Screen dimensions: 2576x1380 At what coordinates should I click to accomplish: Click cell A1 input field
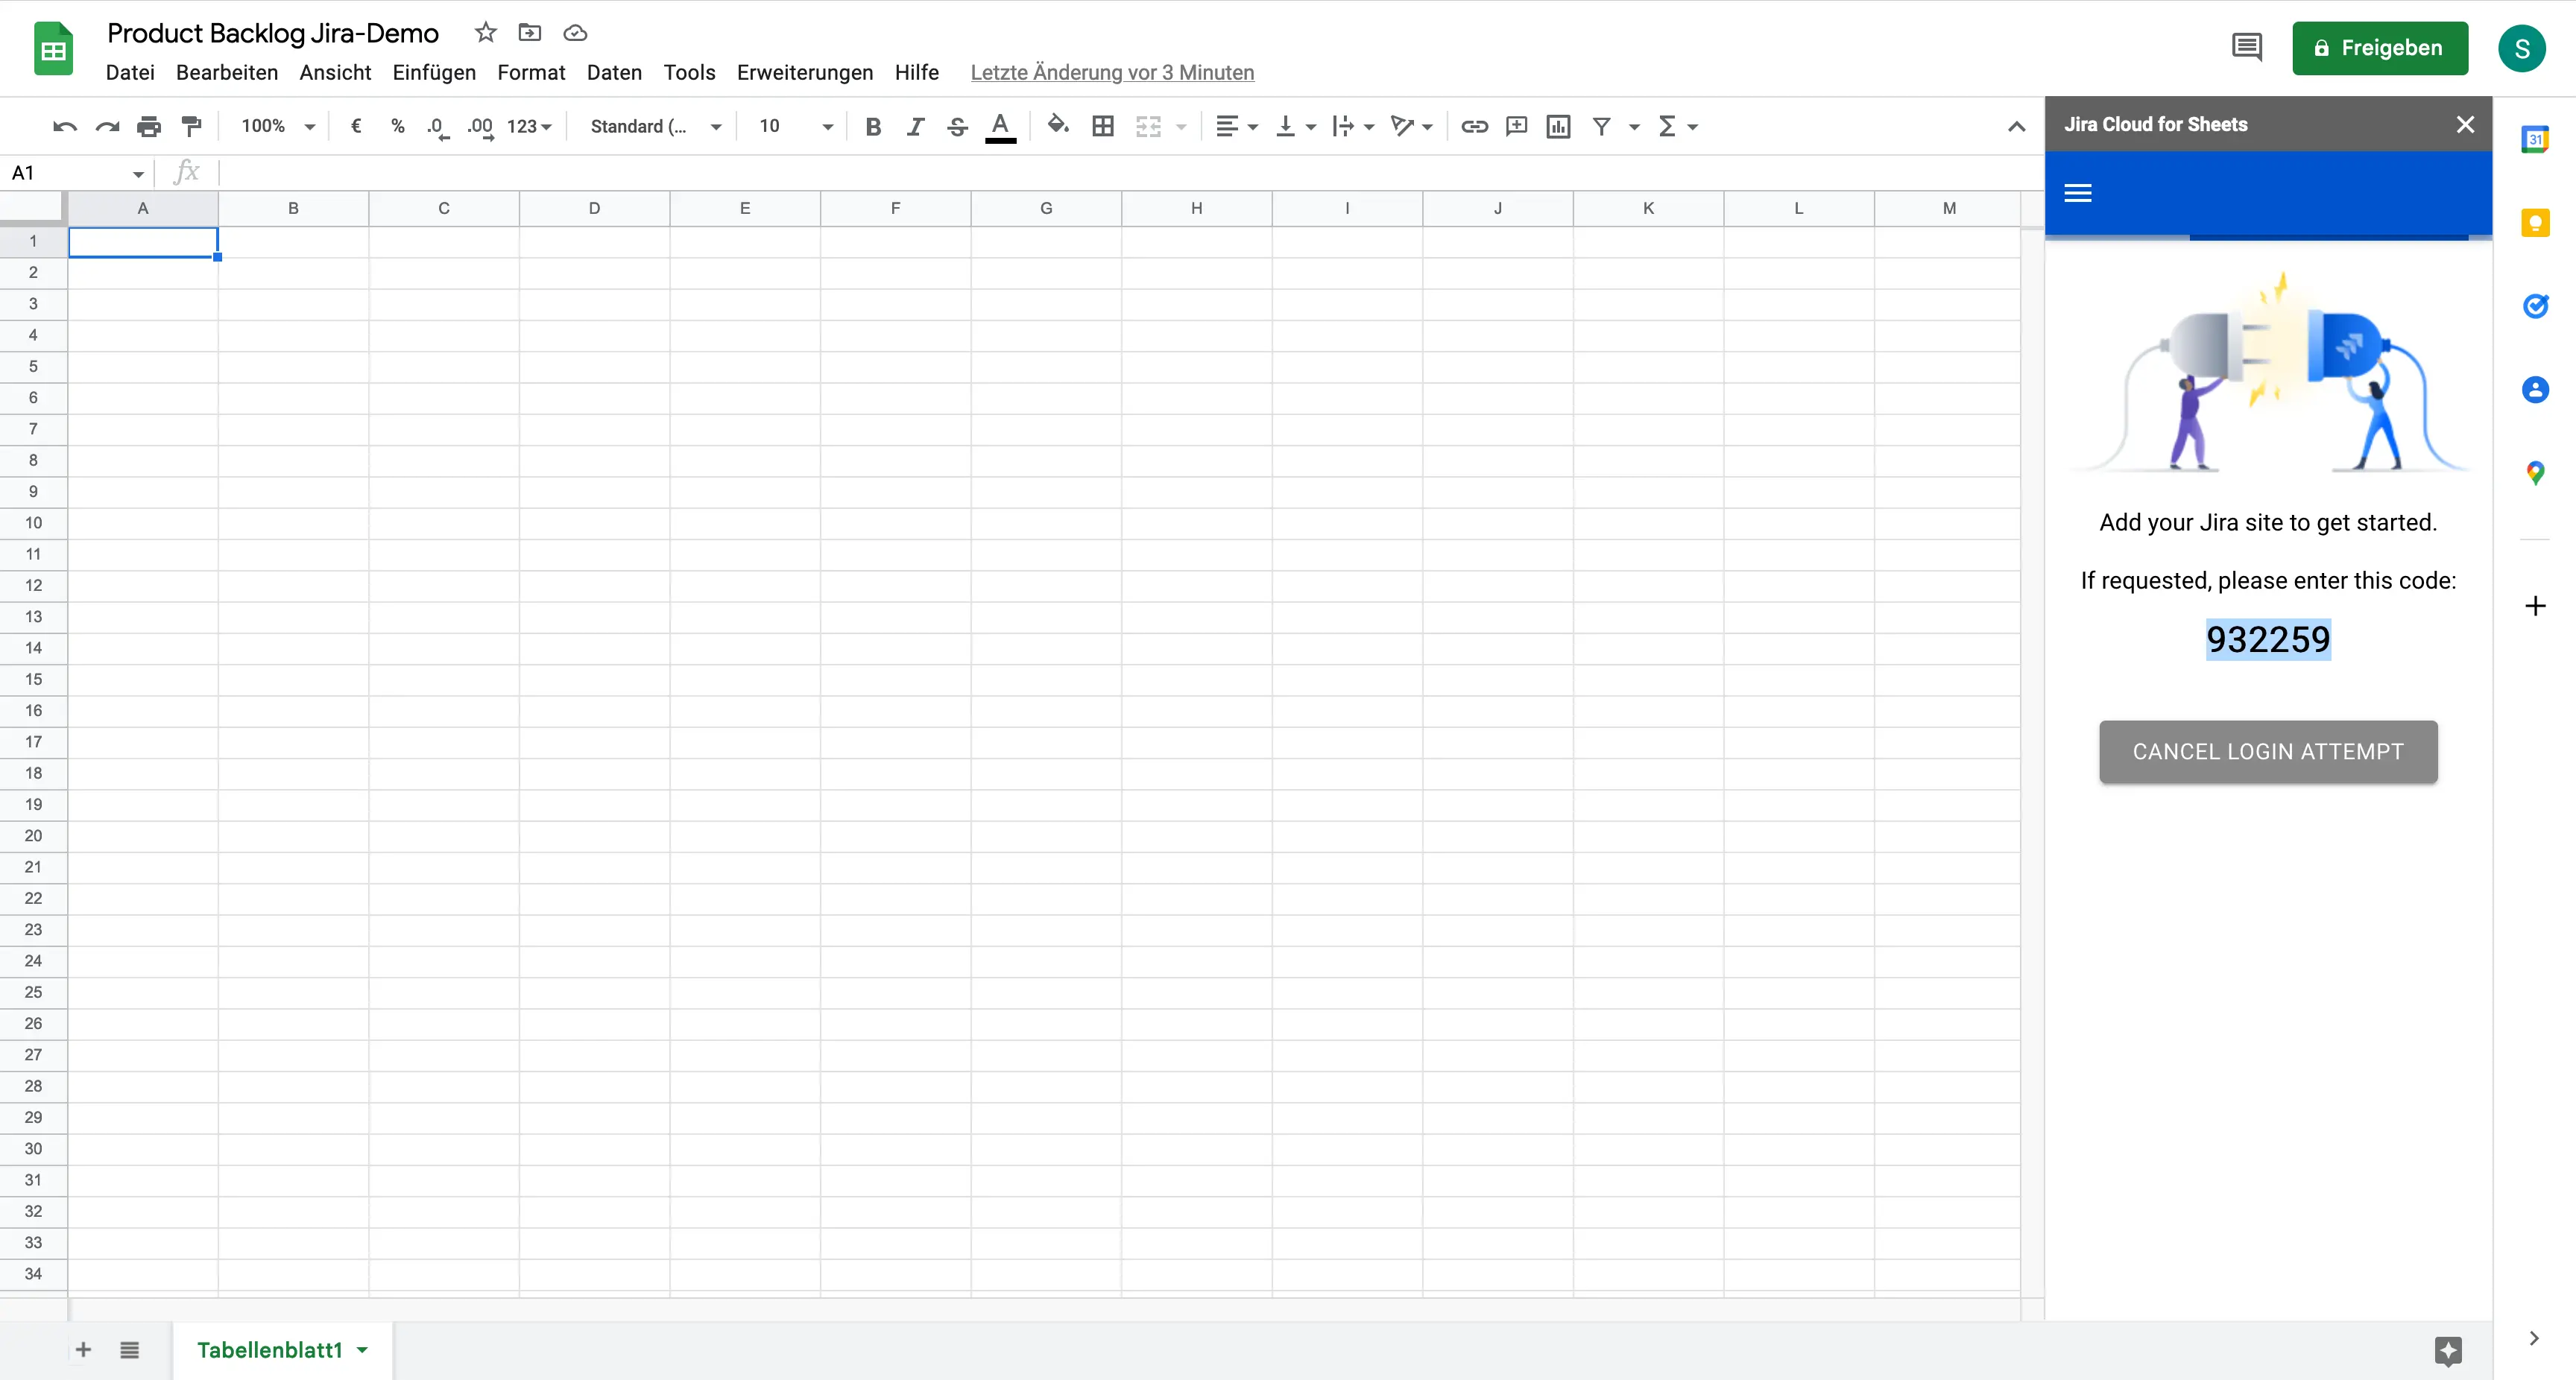click(142, 240)
